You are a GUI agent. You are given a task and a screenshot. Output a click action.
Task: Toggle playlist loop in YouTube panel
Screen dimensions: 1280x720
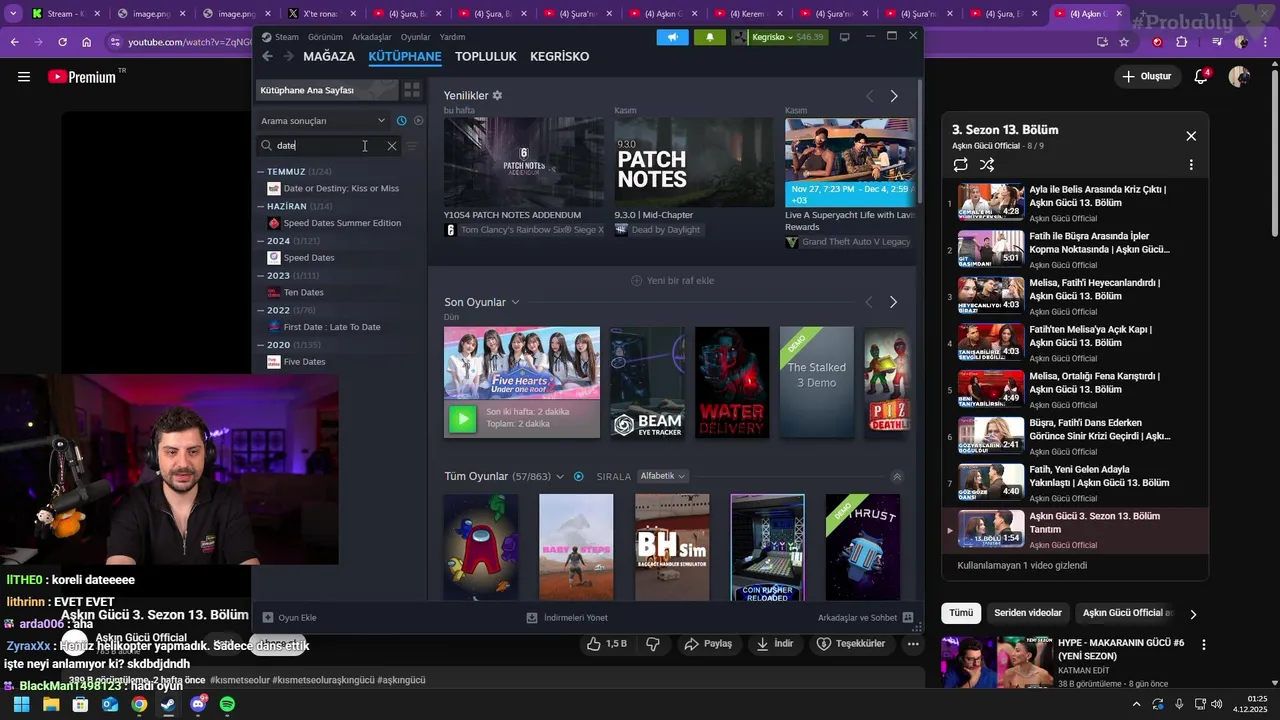[960, 165]
